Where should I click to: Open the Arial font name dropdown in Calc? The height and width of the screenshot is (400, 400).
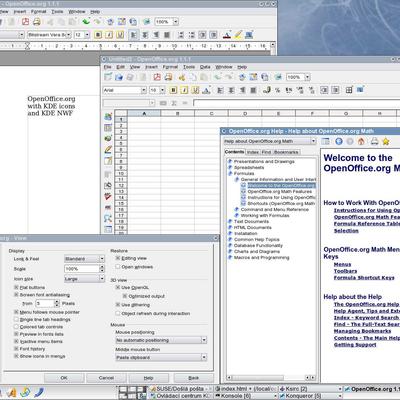pos(144,90)
